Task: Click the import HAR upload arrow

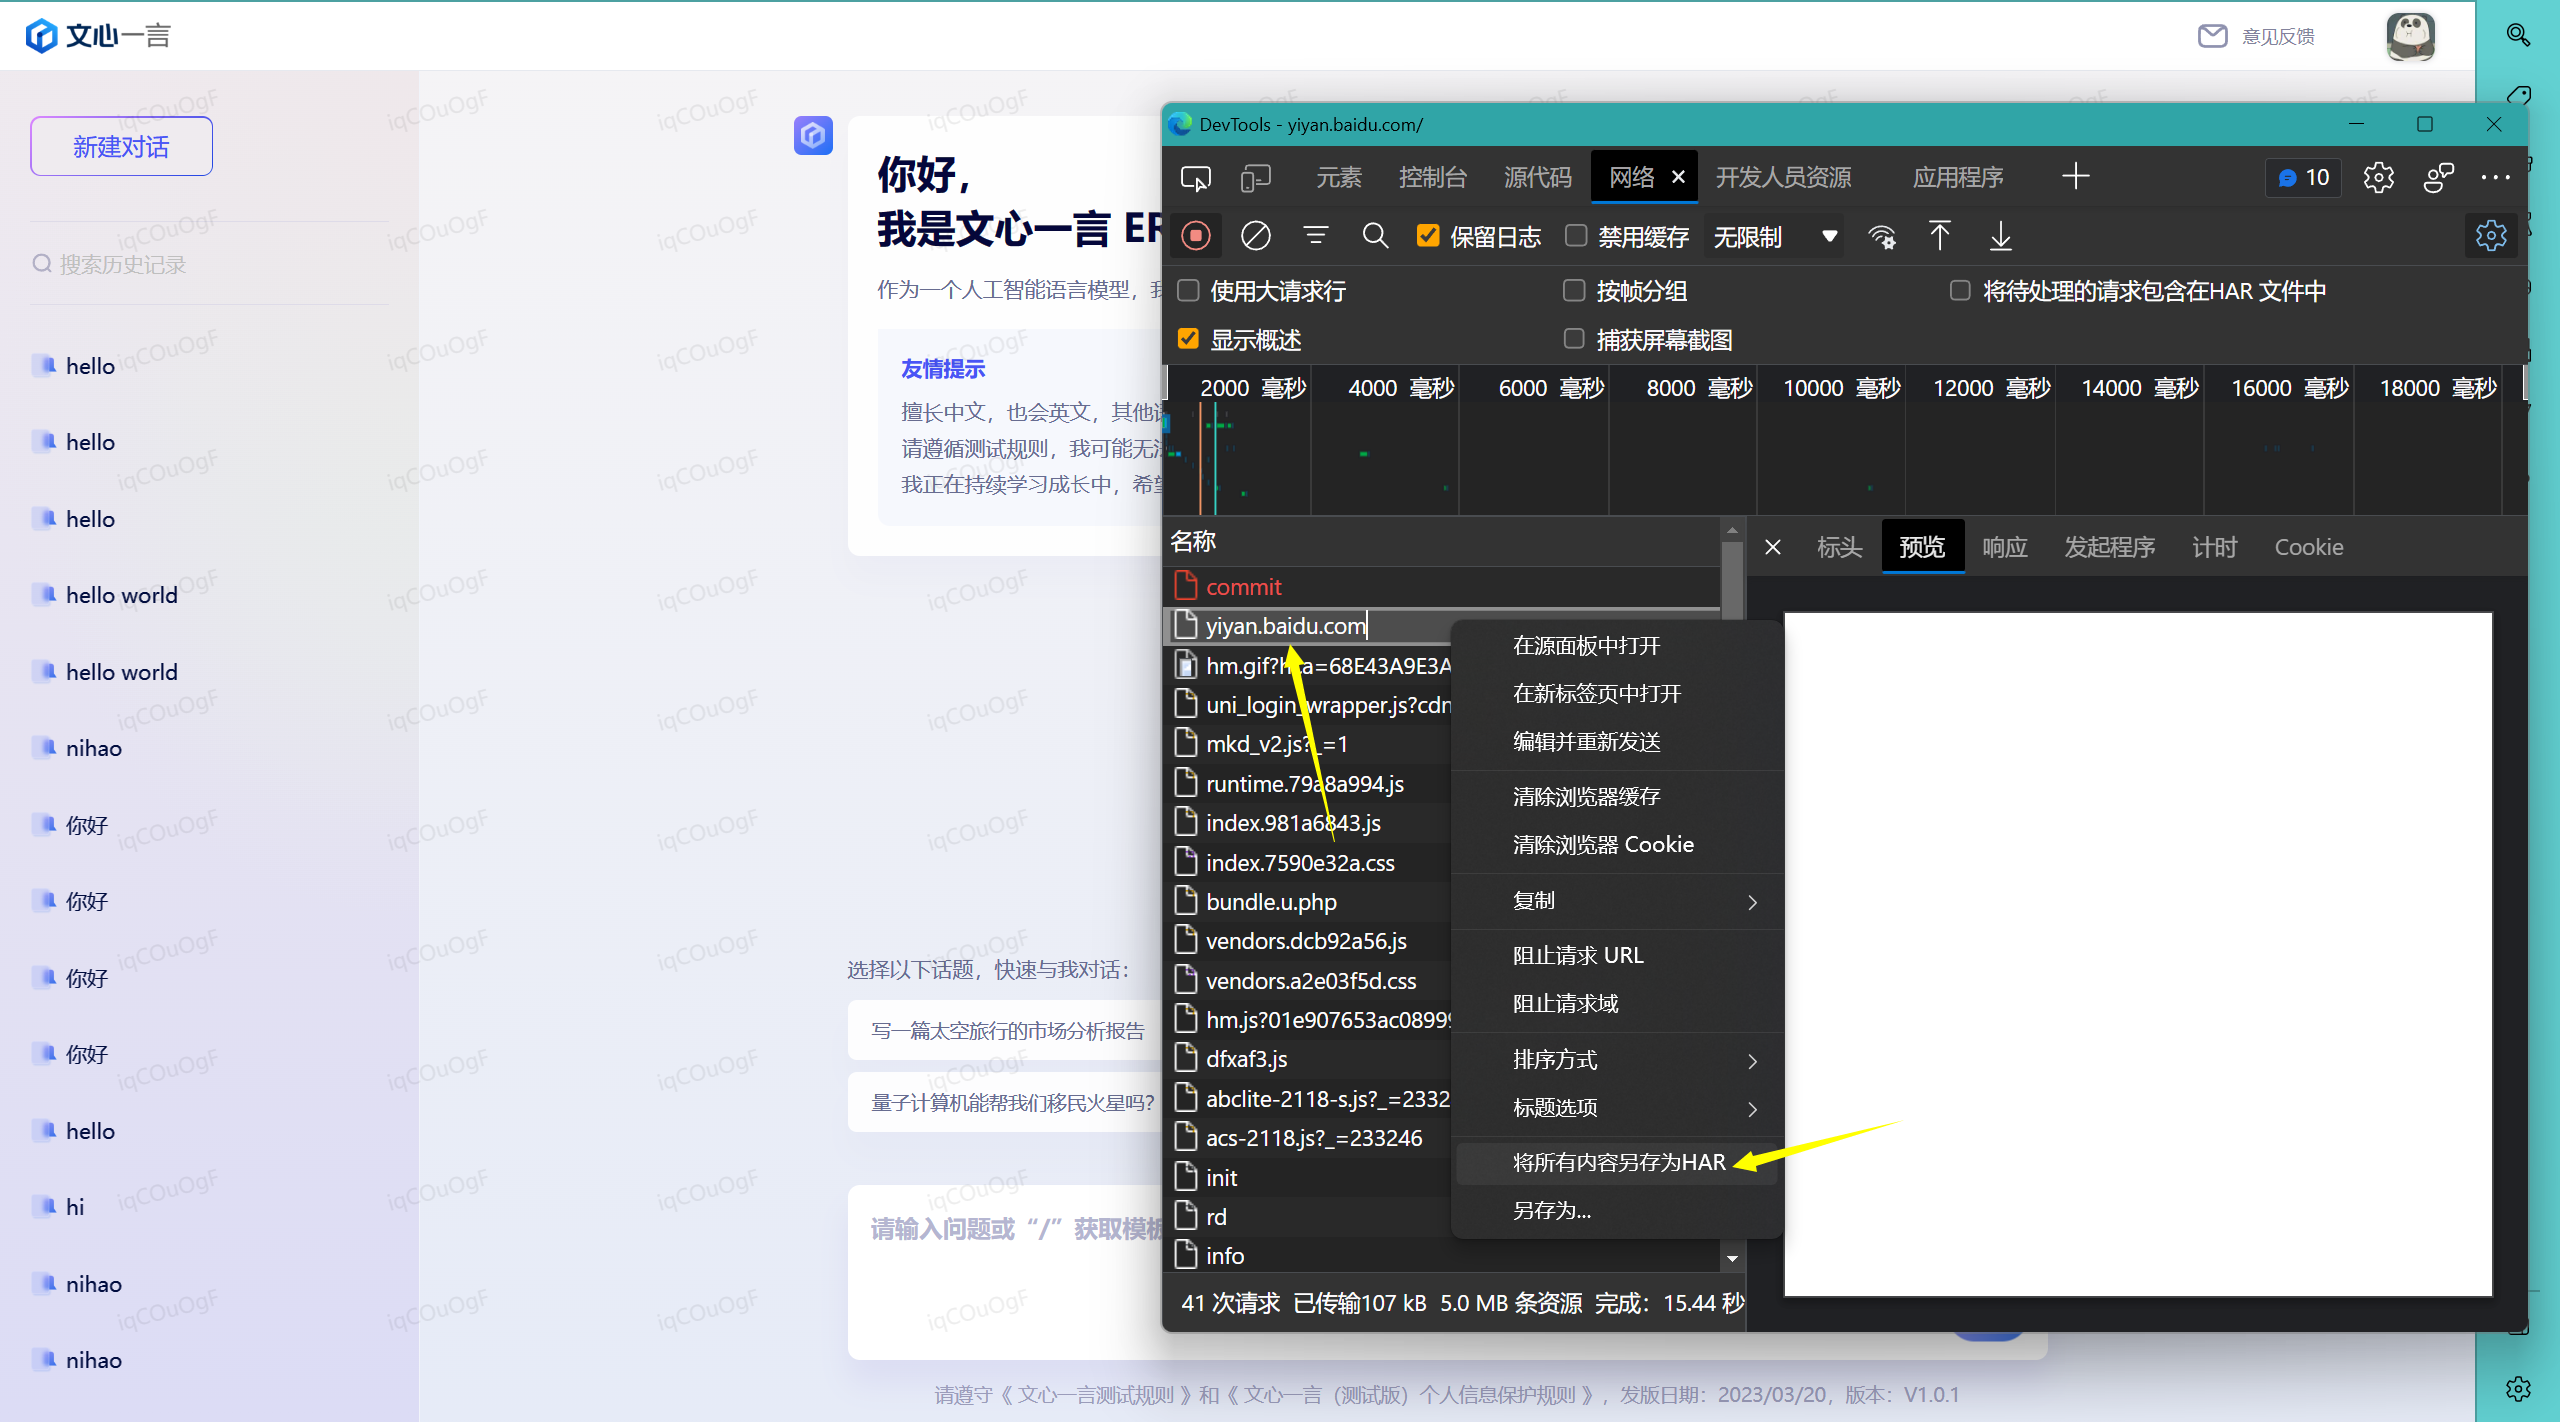Action: [x=1939, y=236]
